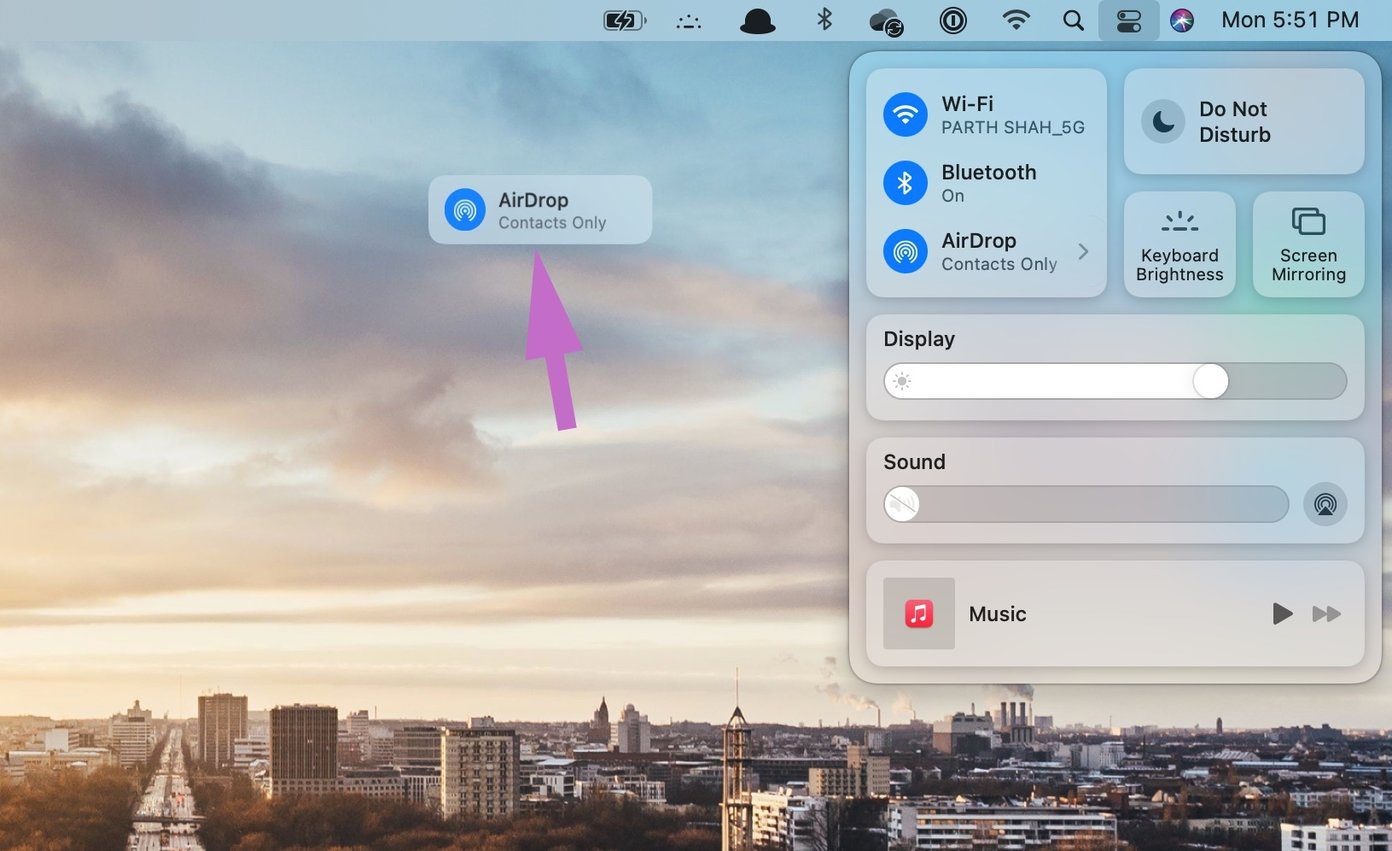
Task: Open Siri from the menu bar
Action: [1182, 20]
